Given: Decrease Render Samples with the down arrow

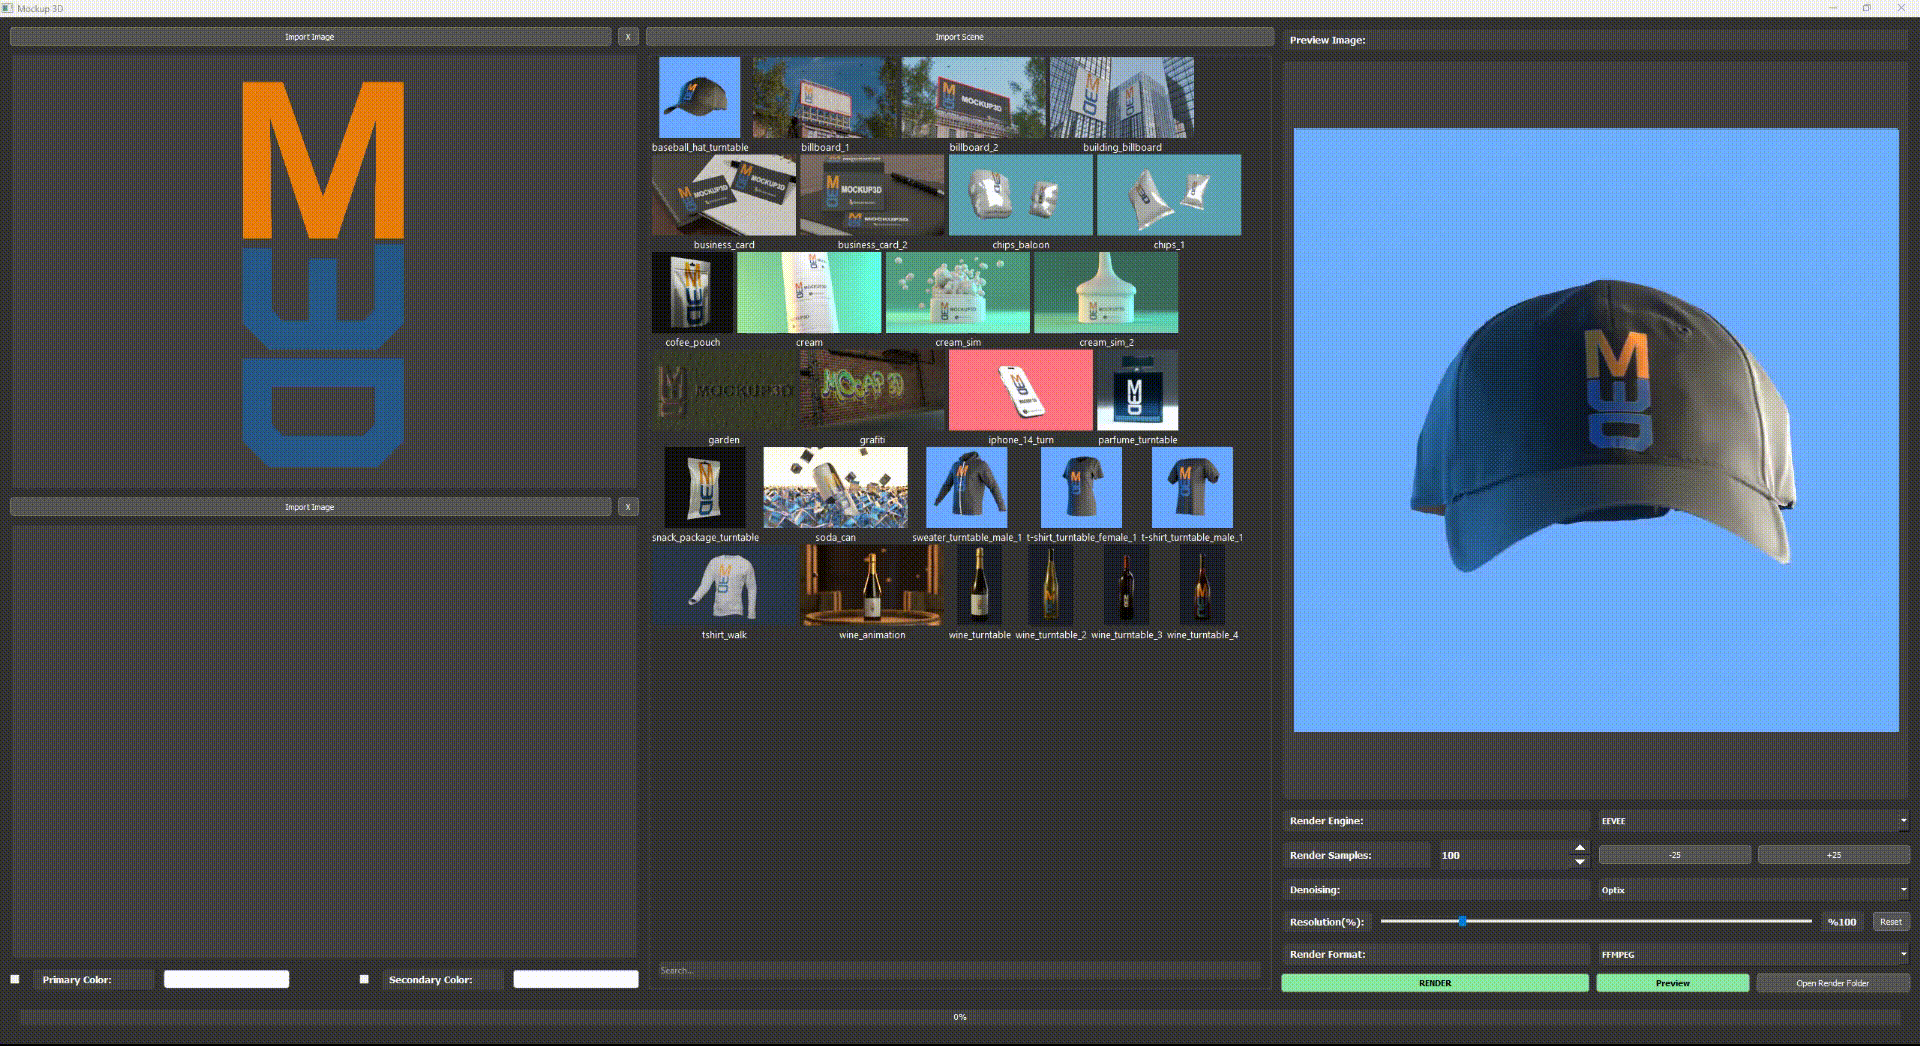Looking at the screenshot, I should click(x=1580, y=861).
